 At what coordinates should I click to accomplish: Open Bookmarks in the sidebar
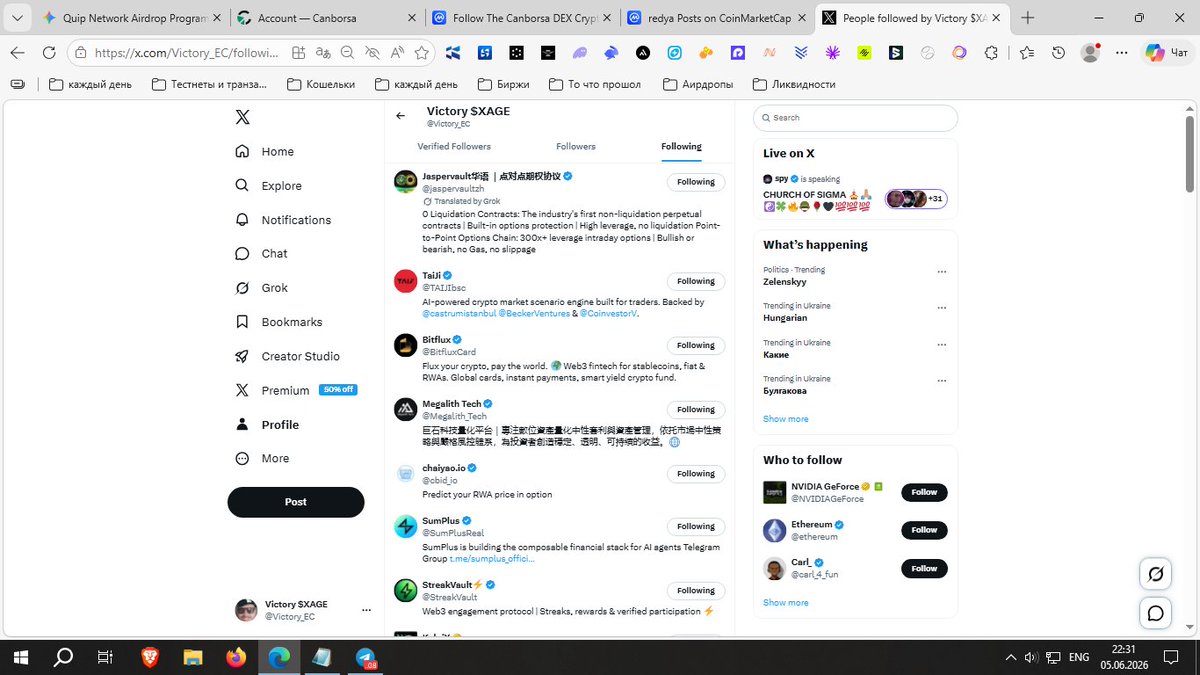(x=278, y=322)
